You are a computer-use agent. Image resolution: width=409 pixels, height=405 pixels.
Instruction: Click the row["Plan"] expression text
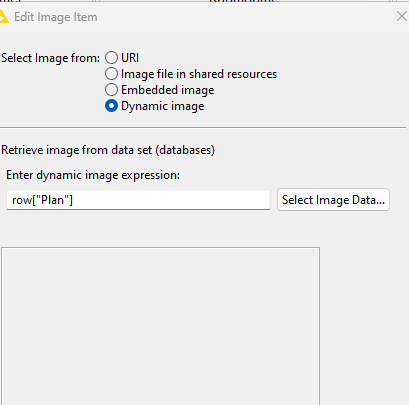pyautogui.click(x=42, y=200)
